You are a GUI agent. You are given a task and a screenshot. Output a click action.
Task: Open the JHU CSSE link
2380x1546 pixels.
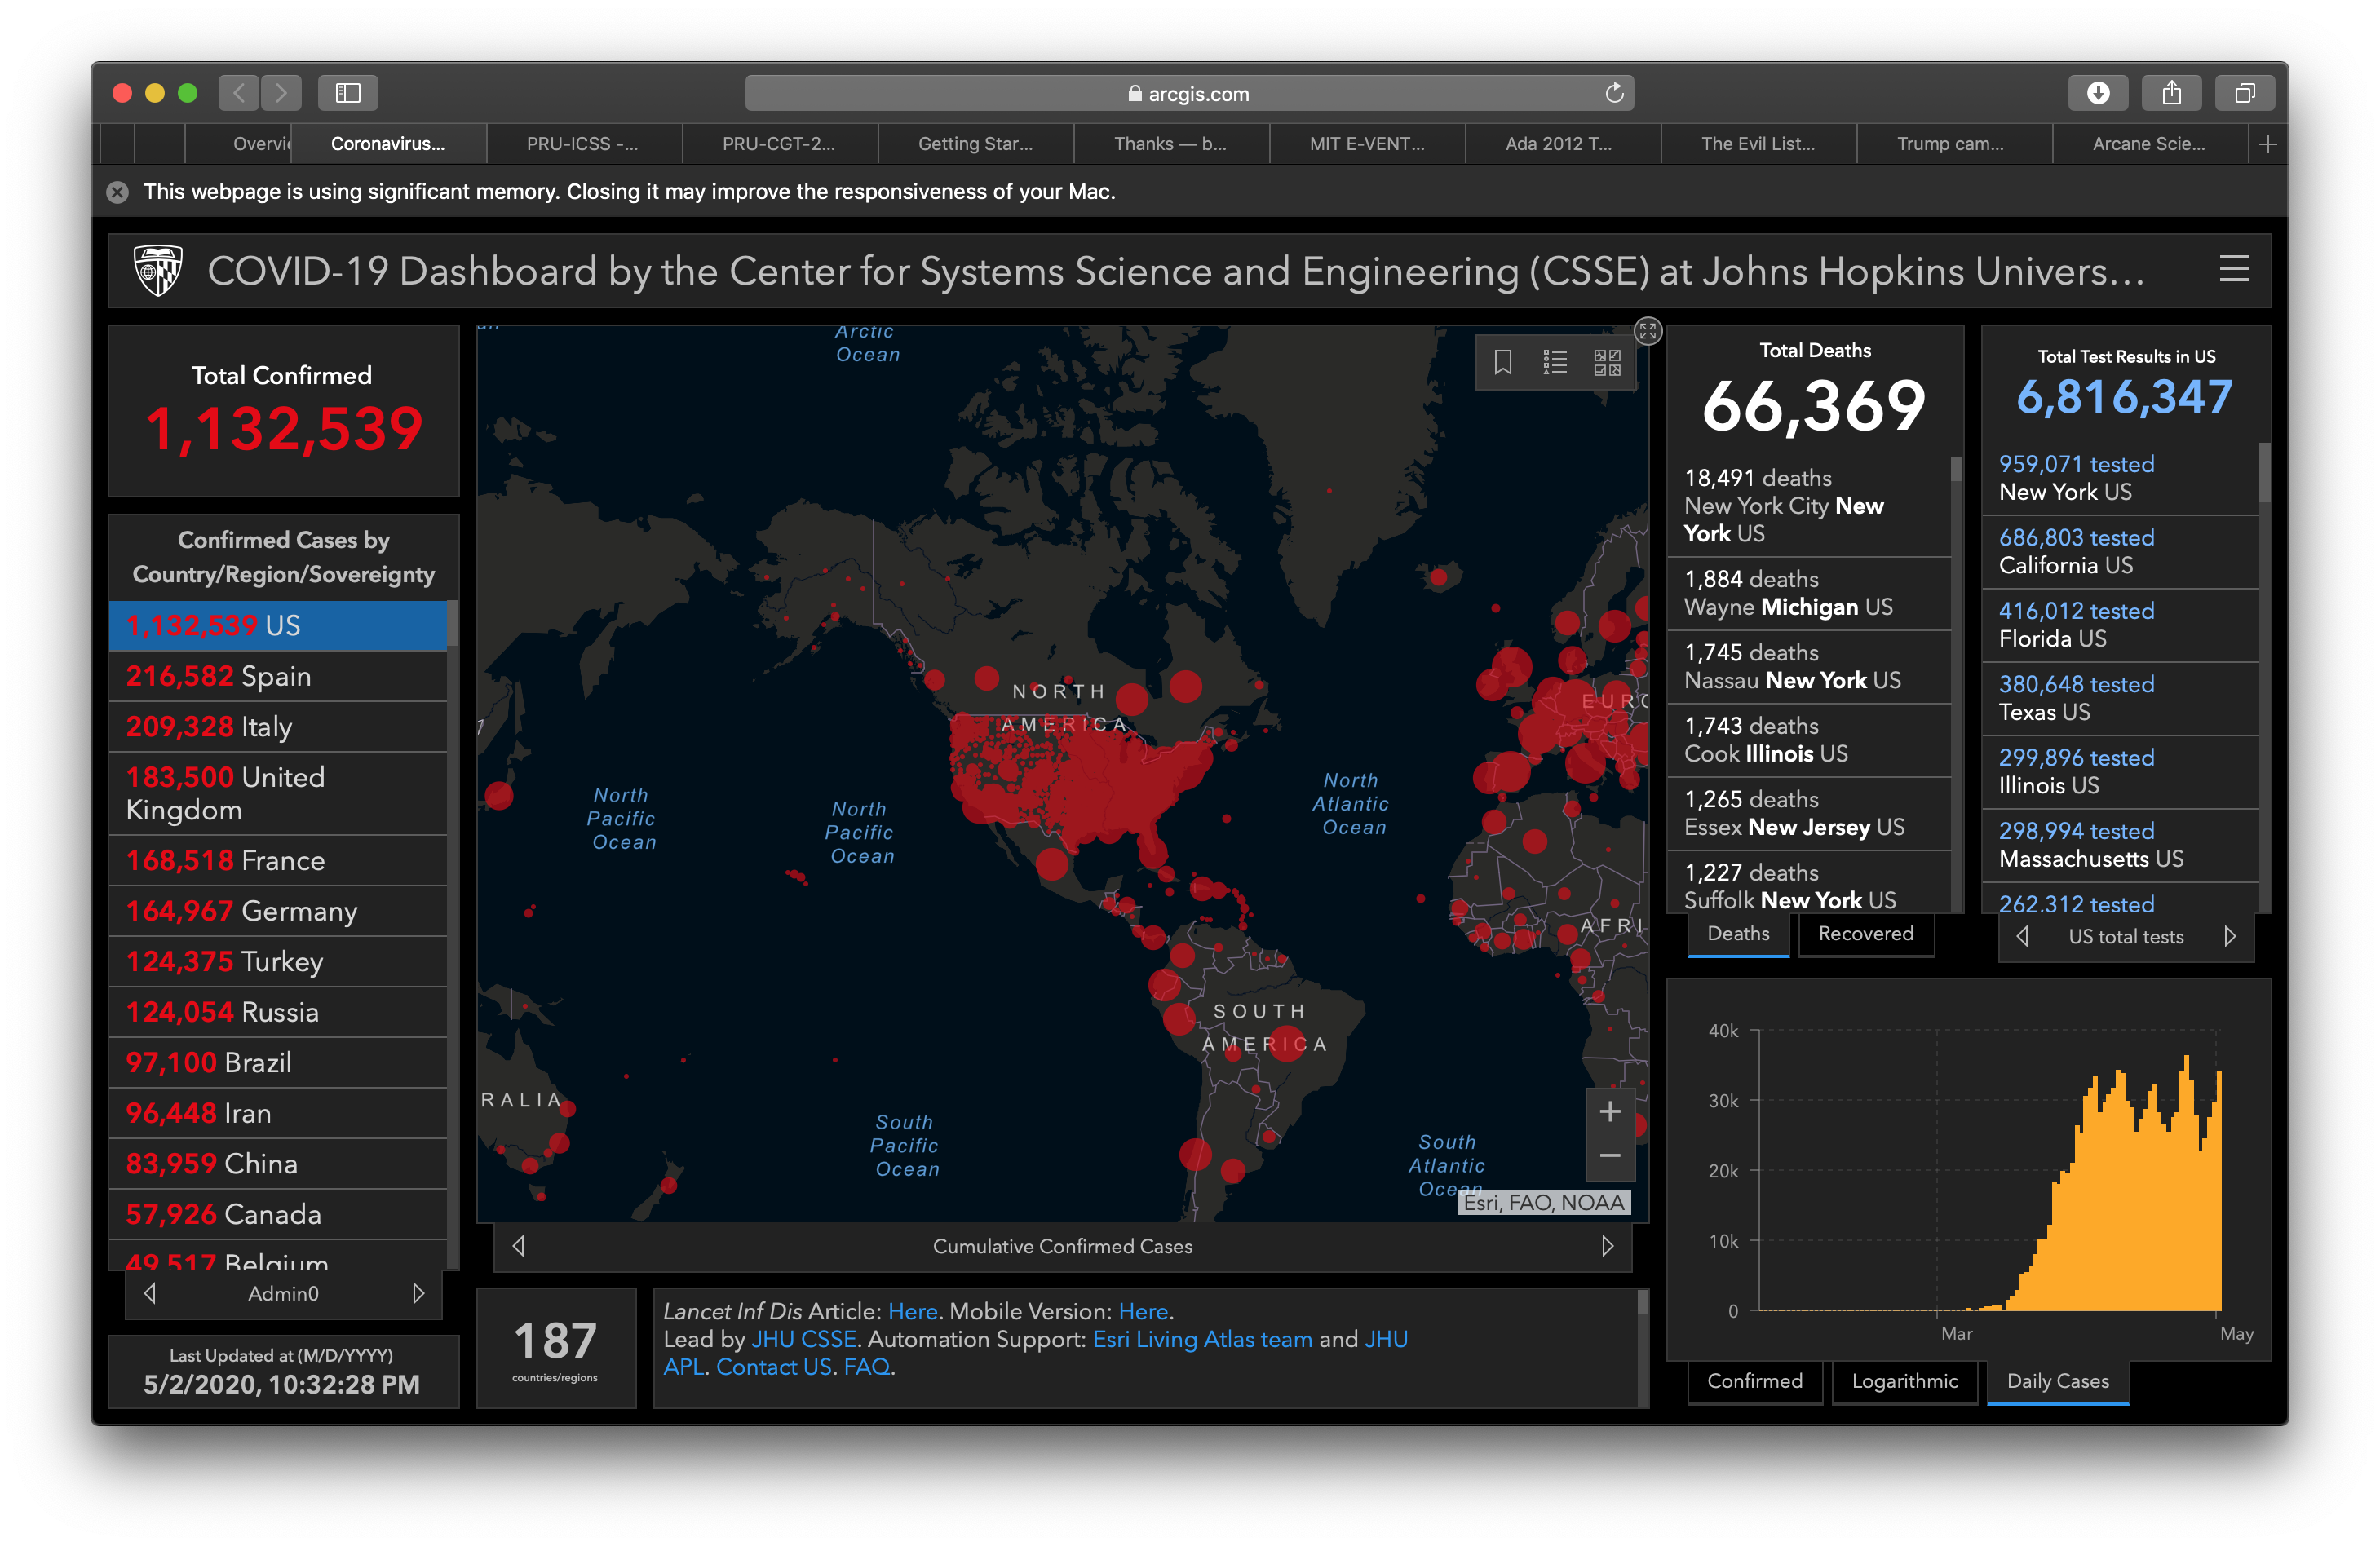coord(803,1339)
